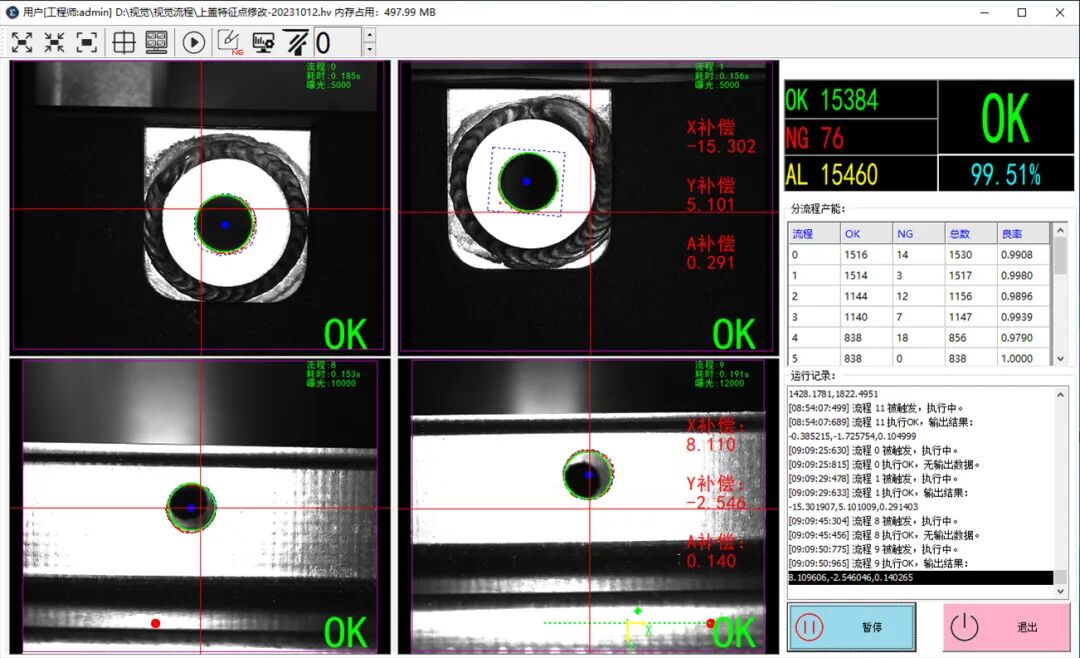Select table cell with value 1156
Screen dimensions: 1080x658
coord(971,296)
